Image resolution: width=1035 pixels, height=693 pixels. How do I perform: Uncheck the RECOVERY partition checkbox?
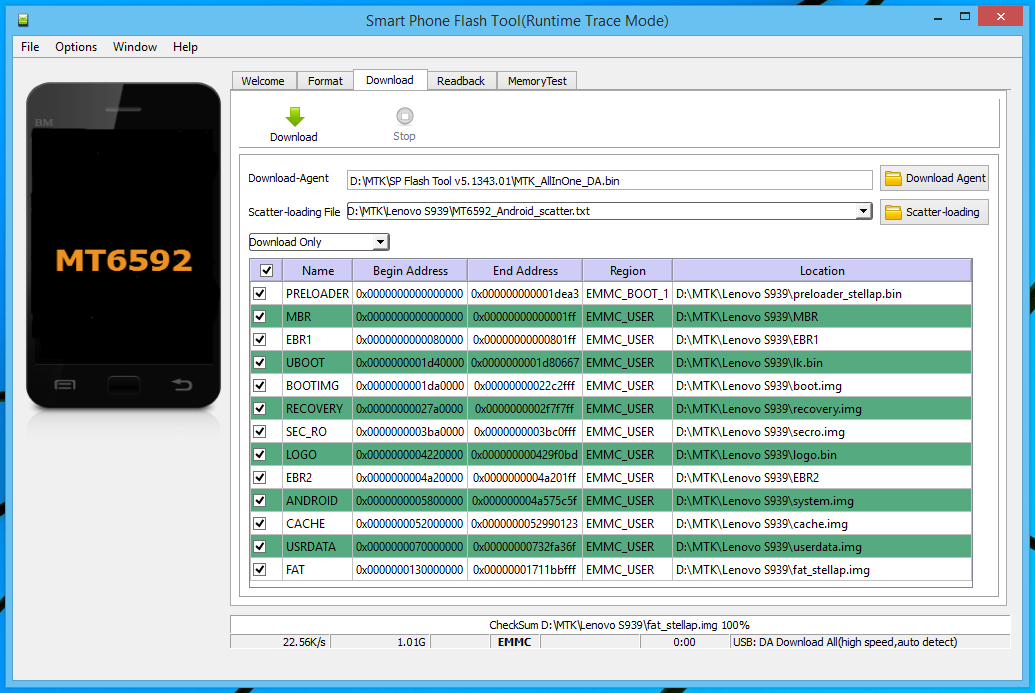pos(260,409)
